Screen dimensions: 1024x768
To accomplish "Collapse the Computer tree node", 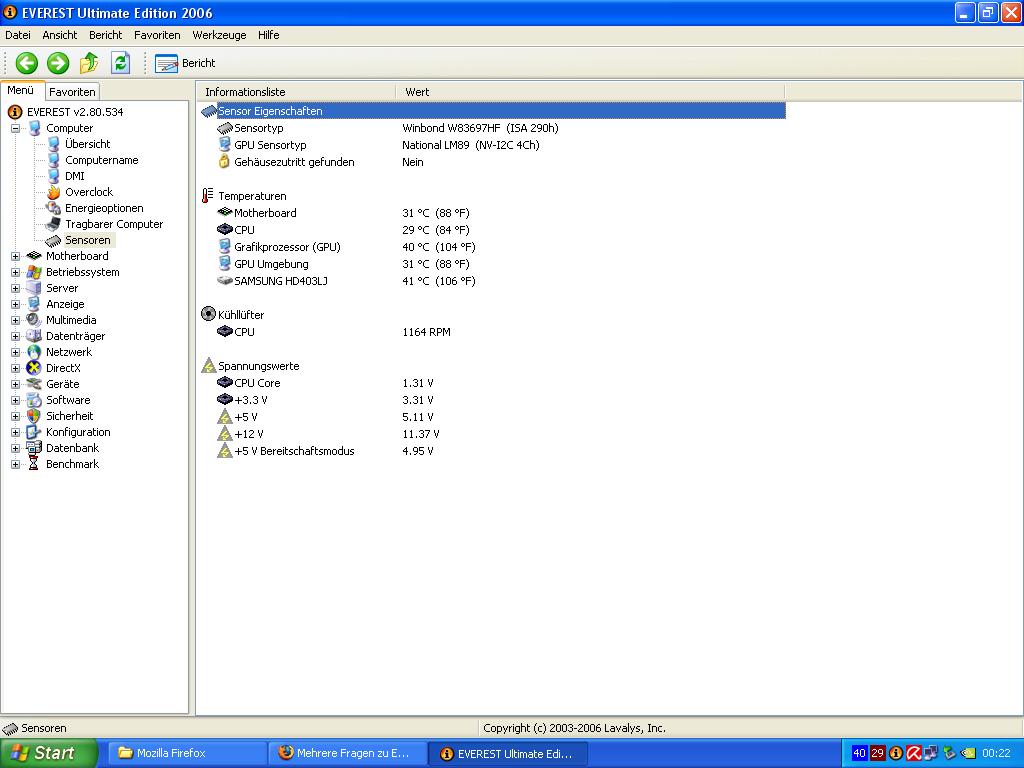I will click(x=16, y=129).
